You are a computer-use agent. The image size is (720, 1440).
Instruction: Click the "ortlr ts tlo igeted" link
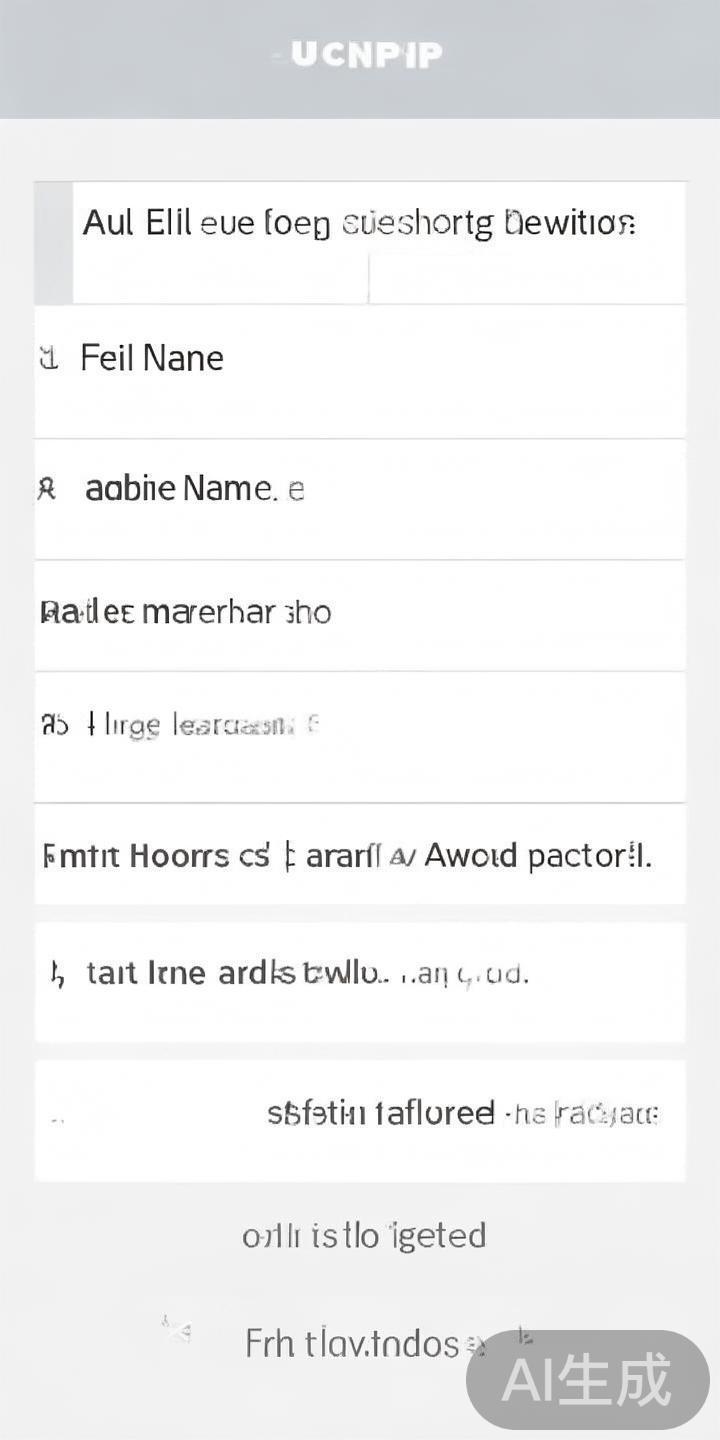[x=364, y=1236]
